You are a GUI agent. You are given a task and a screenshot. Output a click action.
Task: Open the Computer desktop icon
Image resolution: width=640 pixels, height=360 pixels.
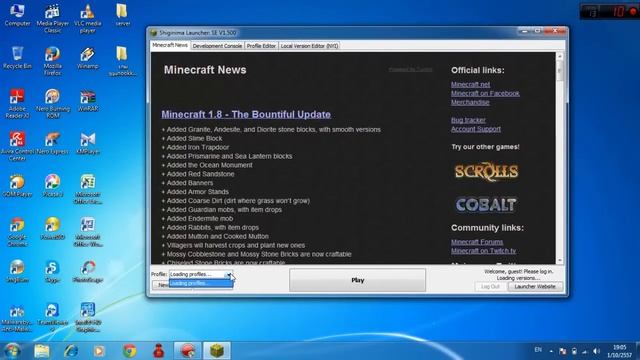coord(17,15)
